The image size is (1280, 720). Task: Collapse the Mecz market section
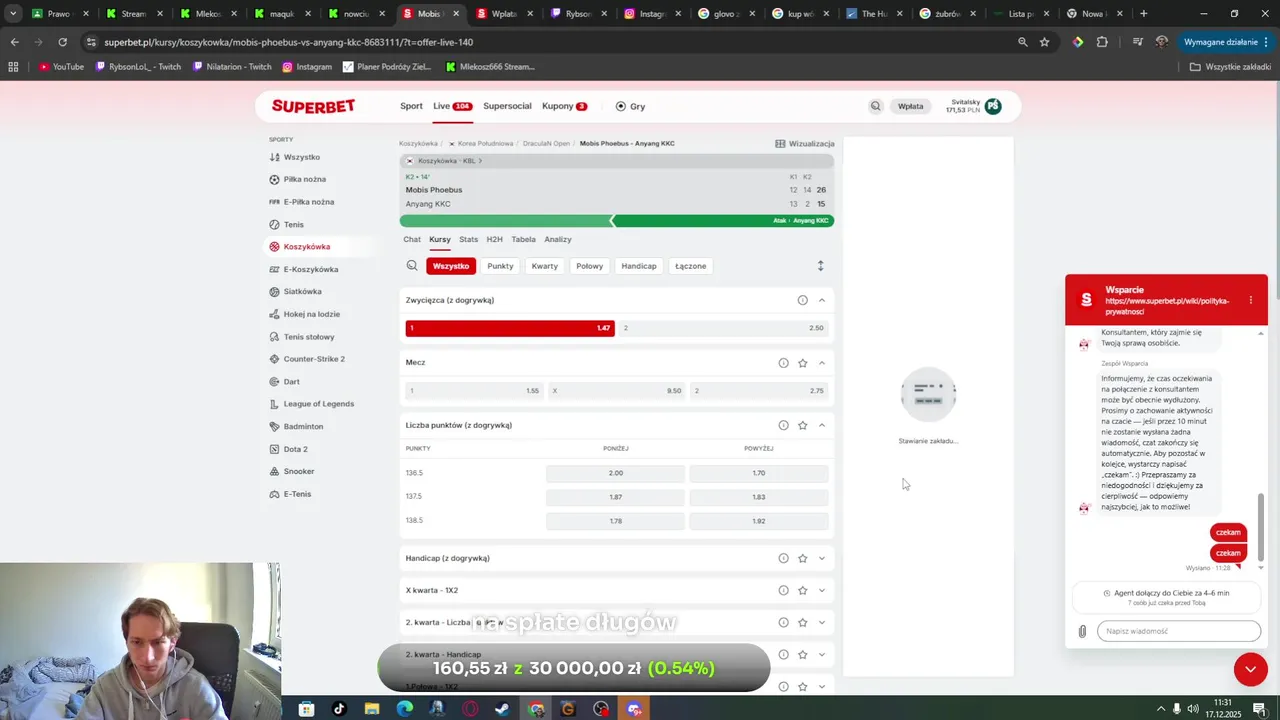(822, 363)
